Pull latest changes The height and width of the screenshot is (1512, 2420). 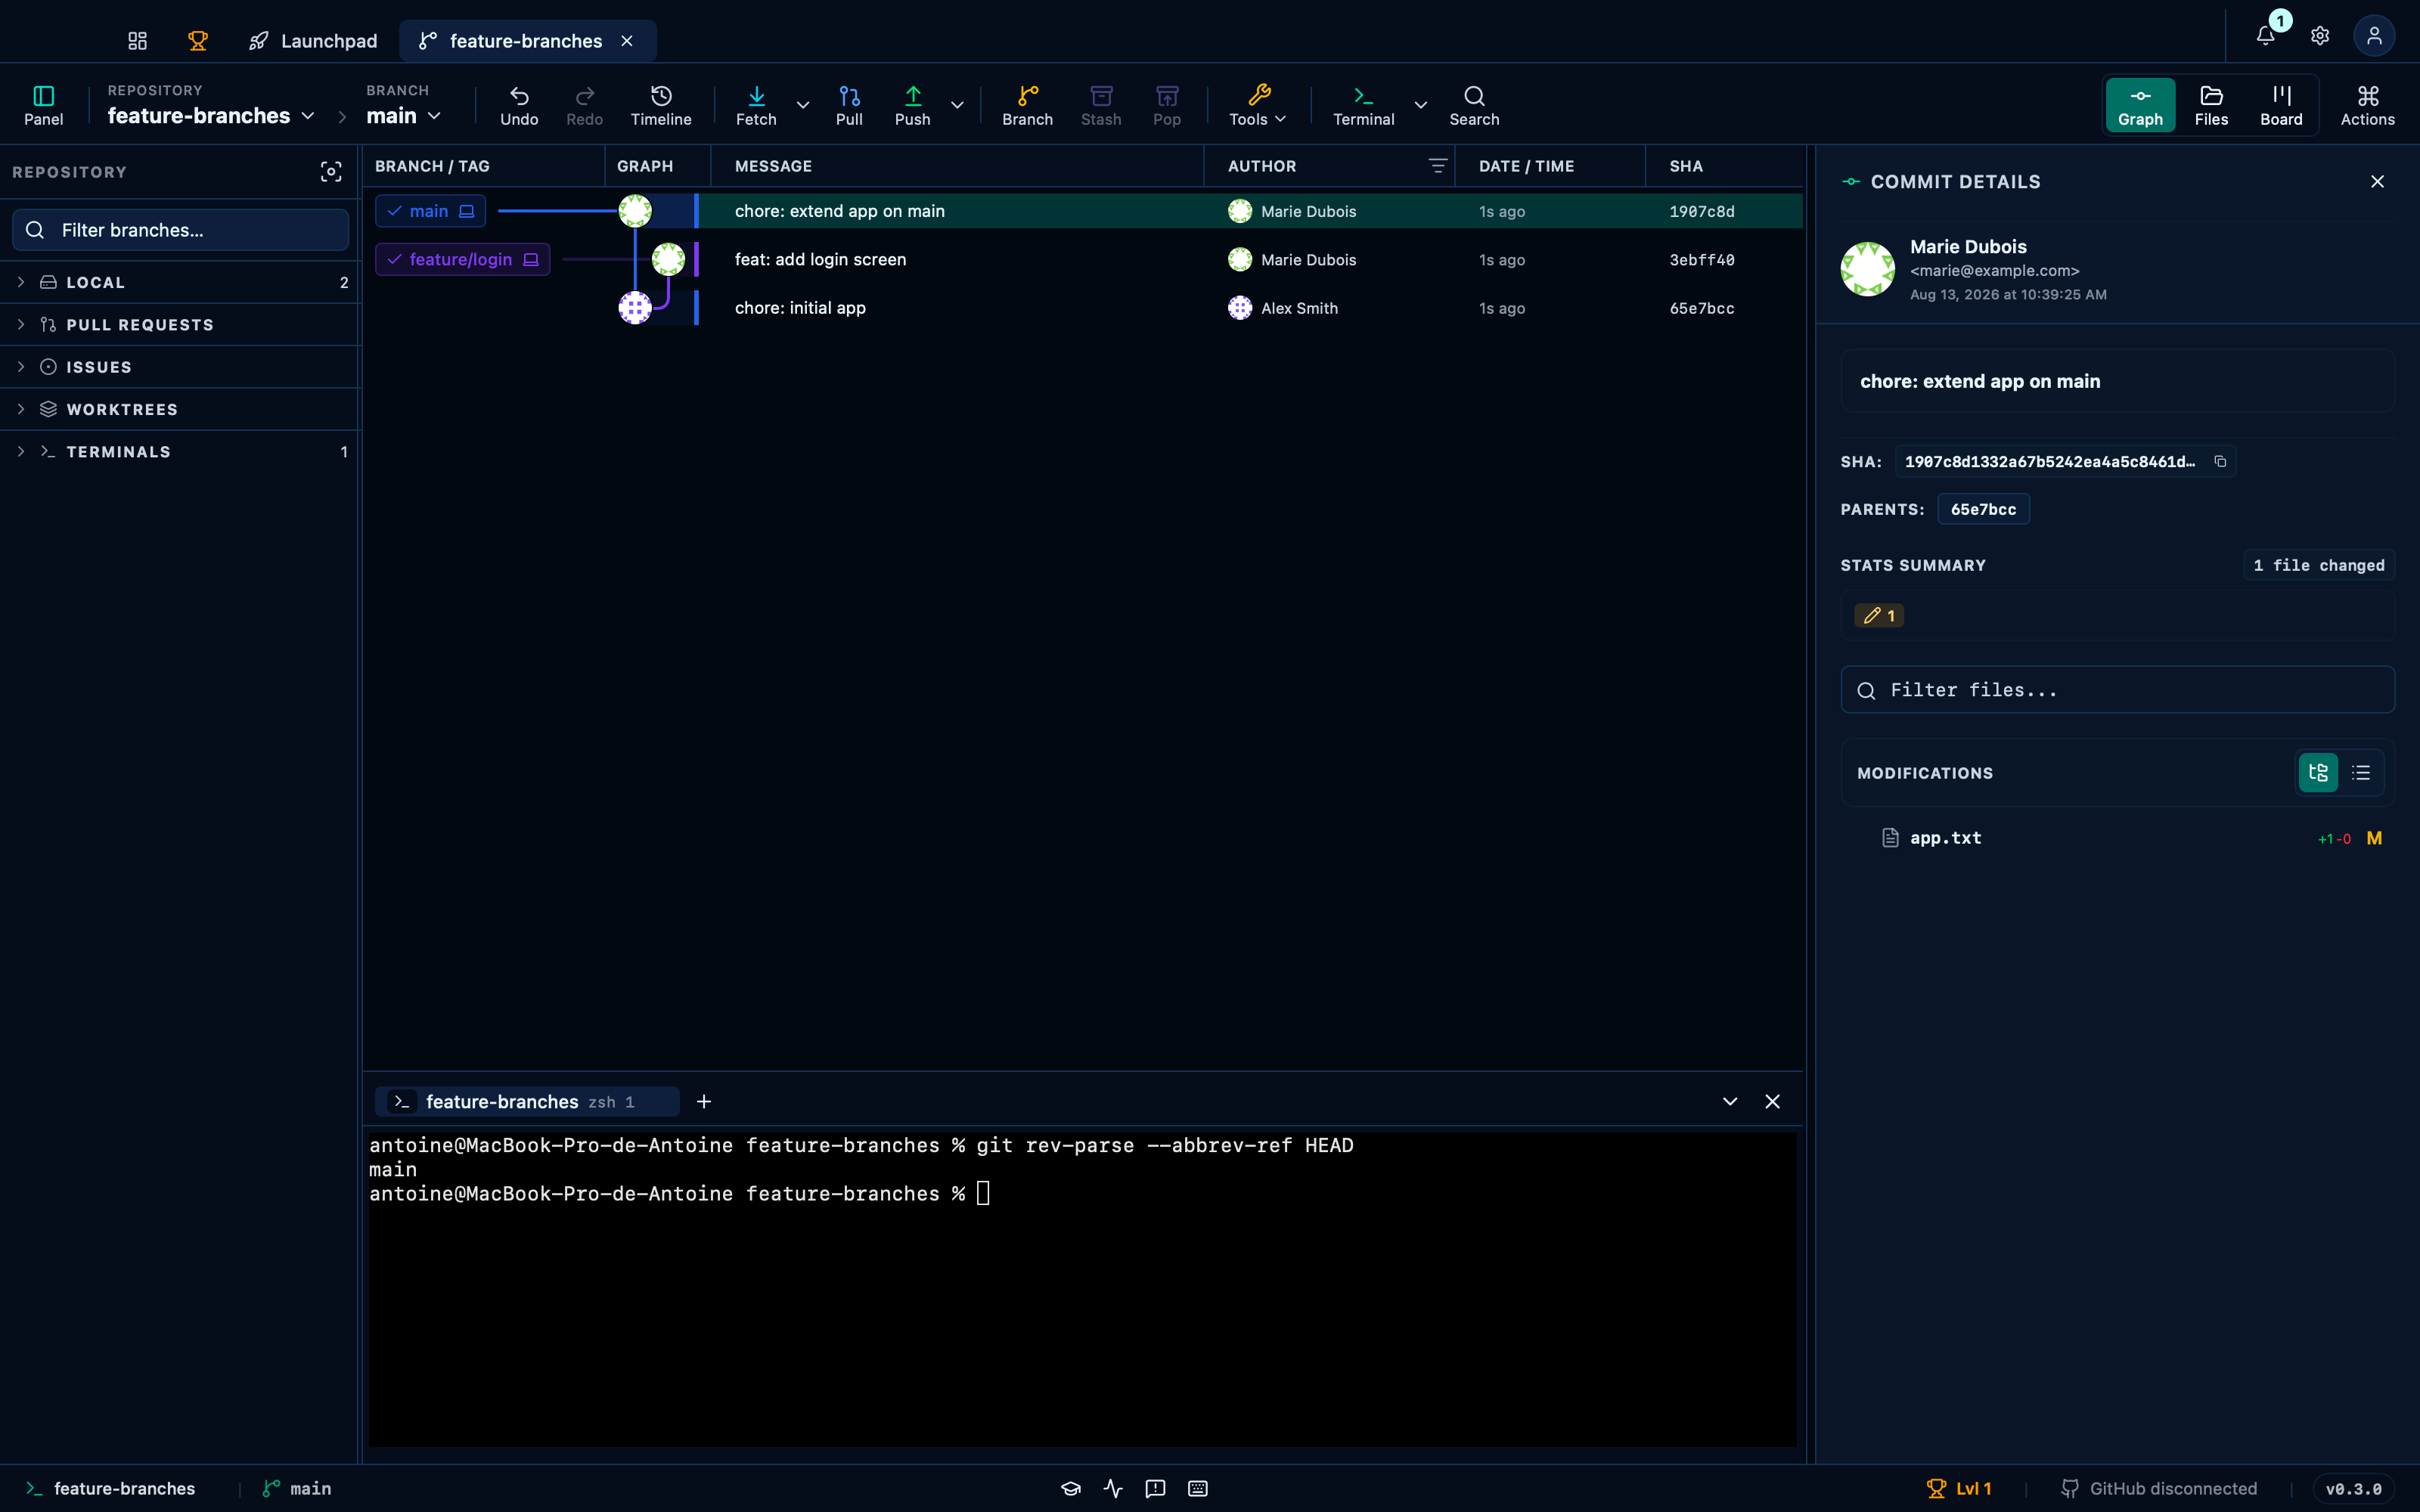tap(849, 105)
